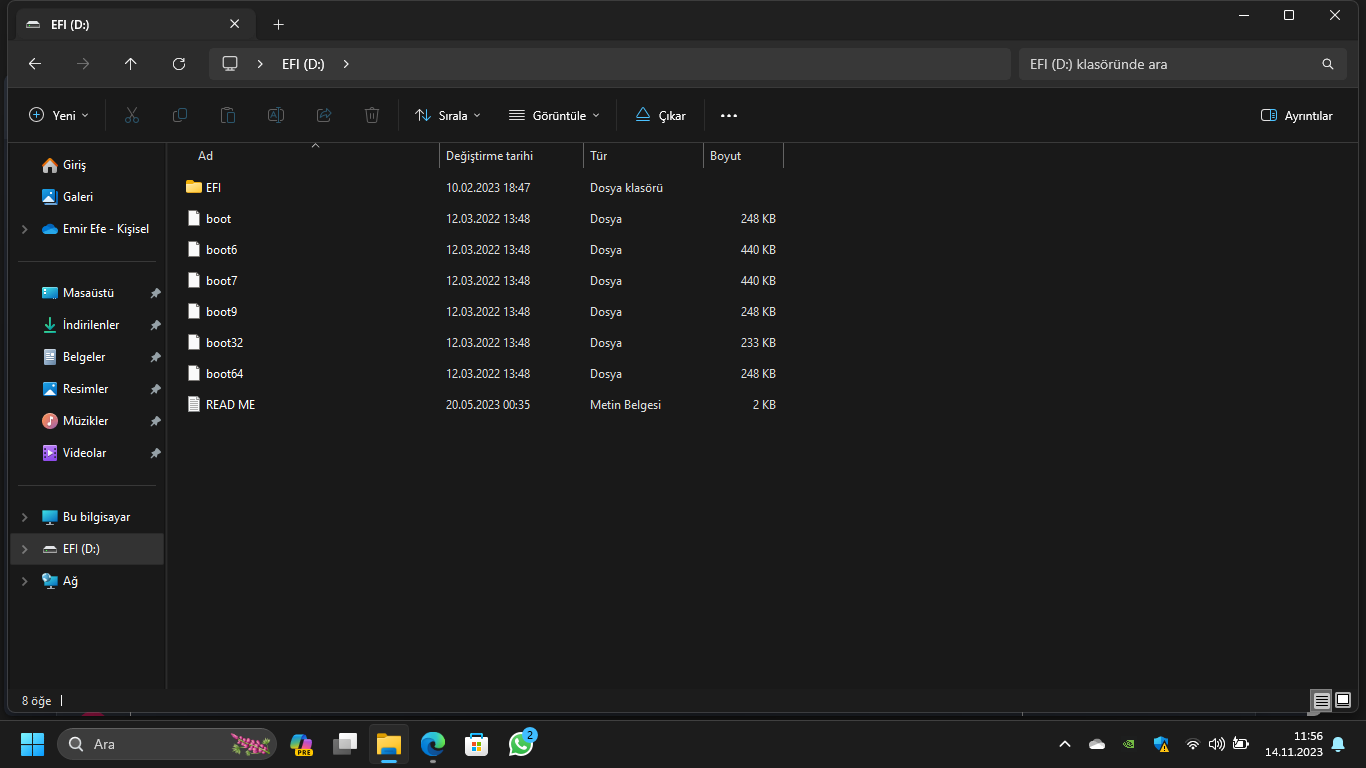Open WhatsApp from the taskbar
Screen dimensions: 1366x768
tap(521, 744)
